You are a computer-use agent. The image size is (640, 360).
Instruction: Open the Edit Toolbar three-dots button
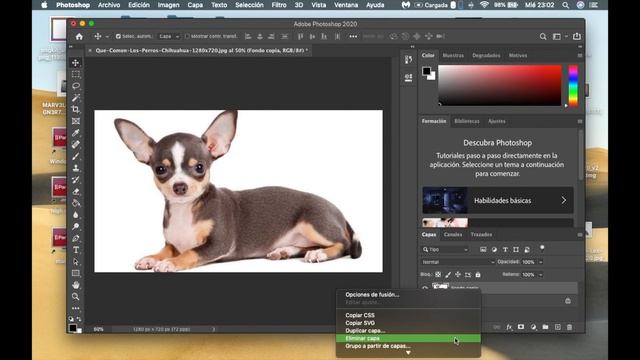coord(76,308)
